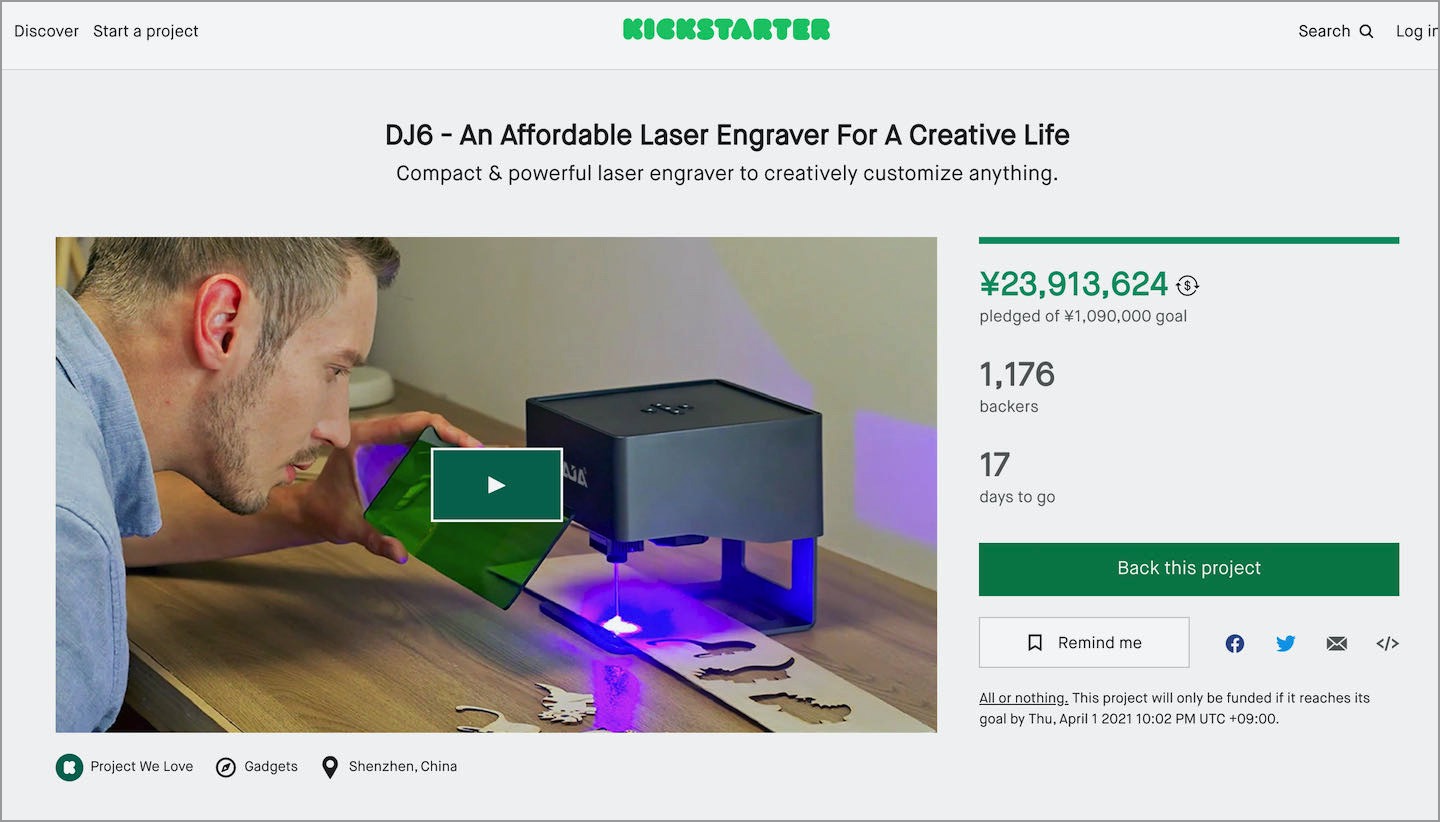Open the Discover menu

(46, 31)
